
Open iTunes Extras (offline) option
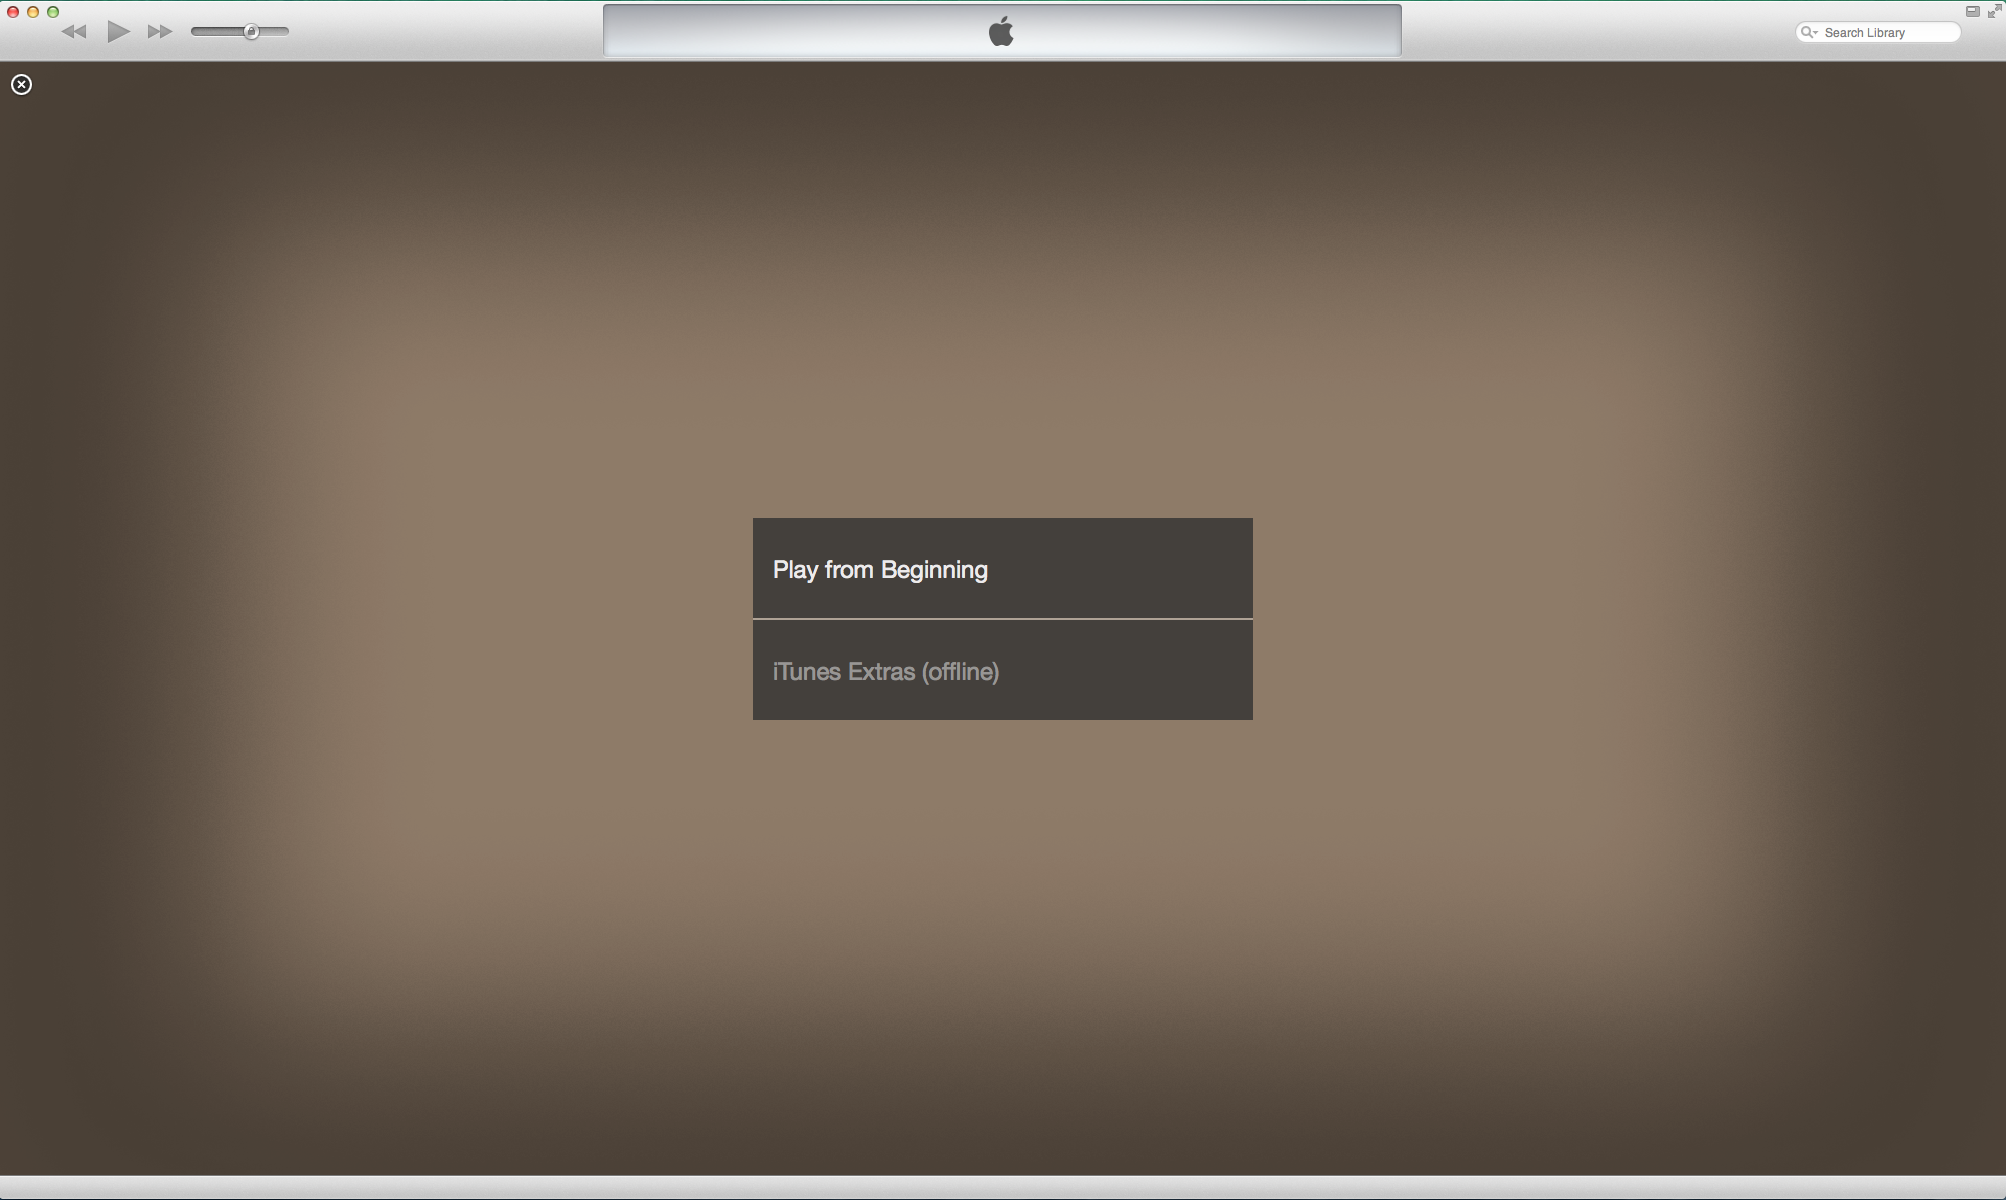[1002, 670]
